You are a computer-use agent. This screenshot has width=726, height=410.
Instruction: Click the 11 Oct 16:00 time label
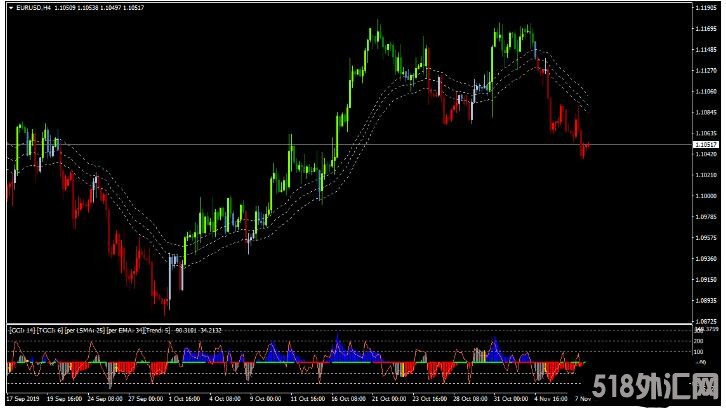click(308, 398)
